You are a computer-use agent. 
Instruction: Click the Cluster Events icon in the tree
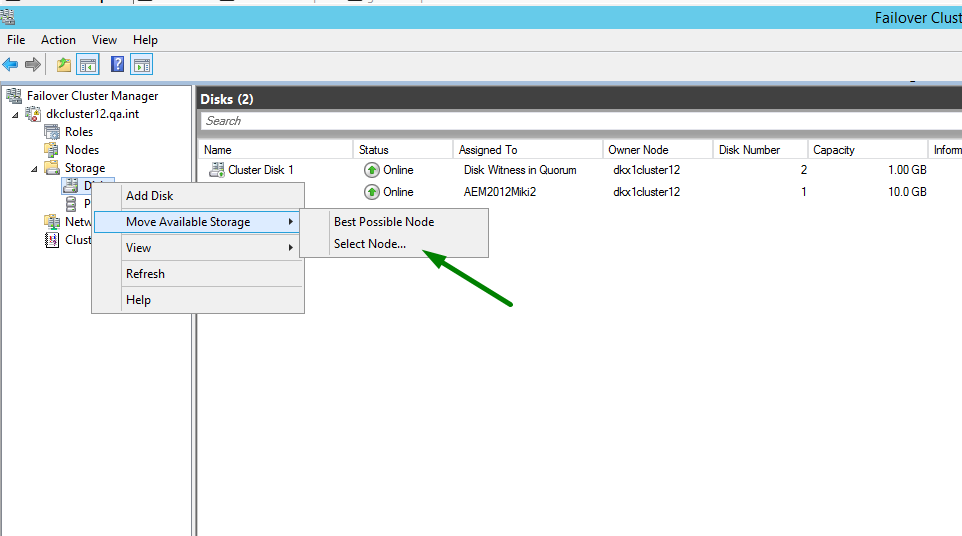pyautogui.click(x=52, y=240)
